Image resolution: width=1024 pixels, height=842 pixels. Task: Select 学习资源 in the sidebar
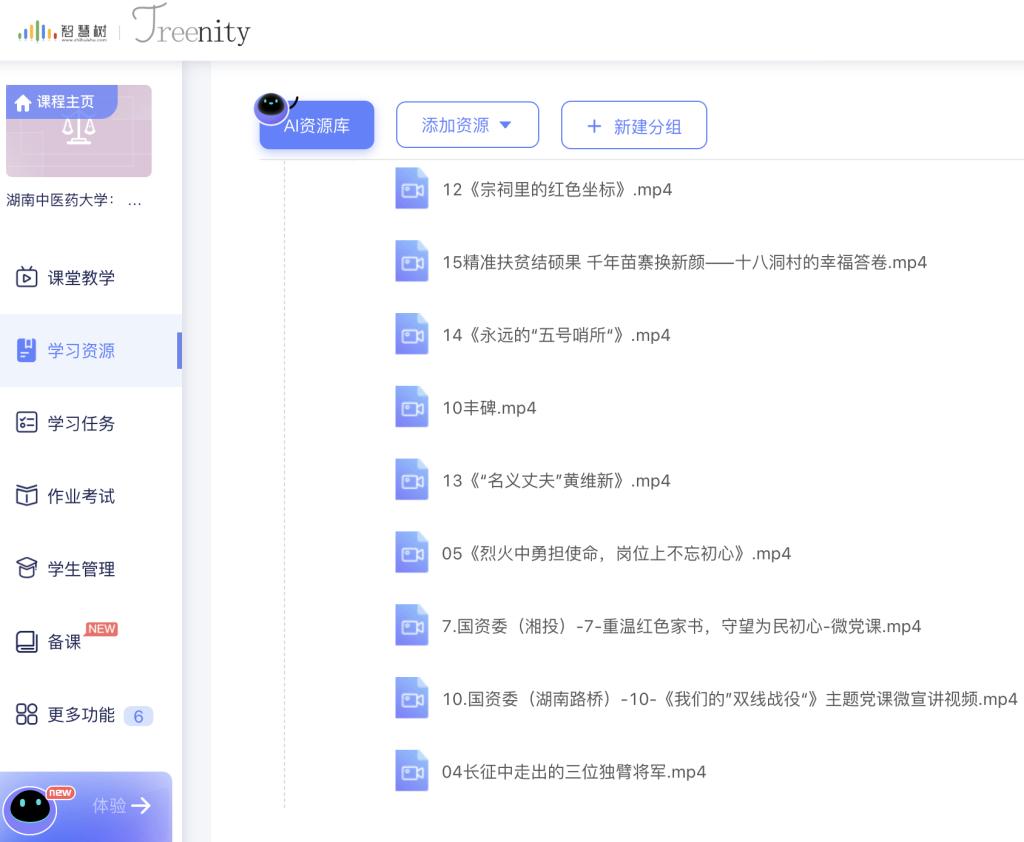pos(80,351)
